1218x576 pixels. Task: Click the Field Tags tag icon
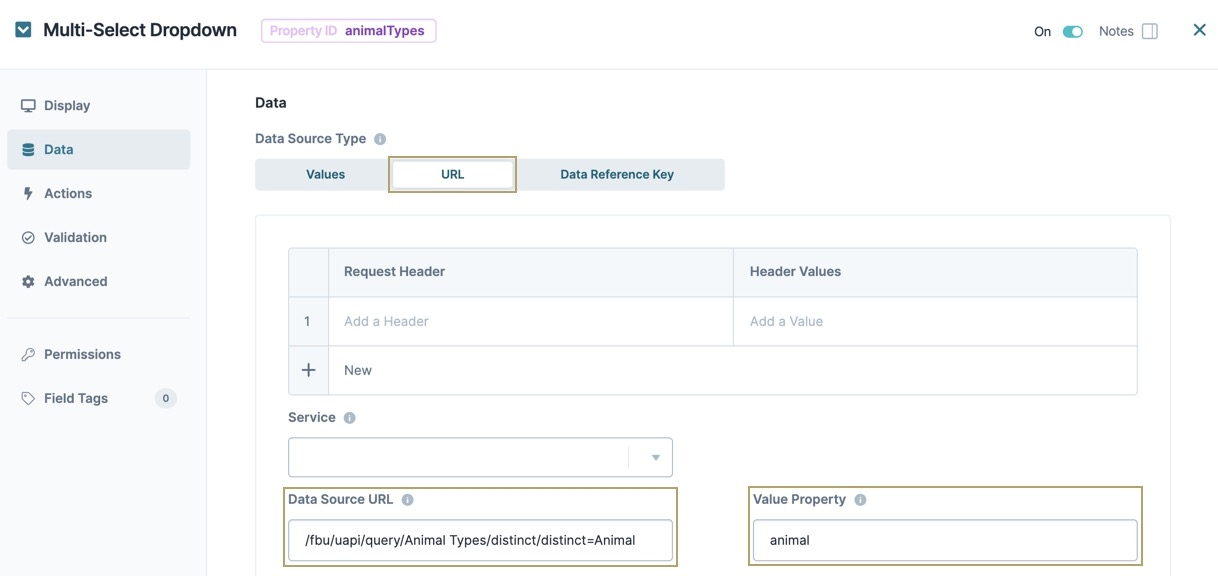pyautogui.click(x=28, y=398)
